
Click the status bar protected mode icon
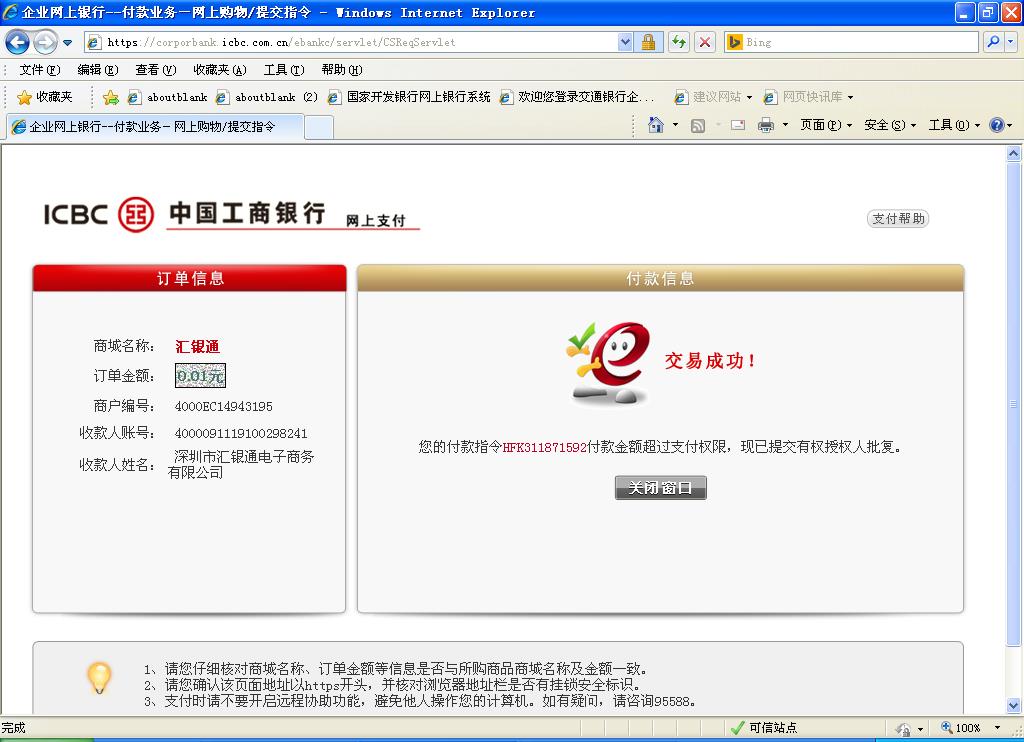point(903,729)
